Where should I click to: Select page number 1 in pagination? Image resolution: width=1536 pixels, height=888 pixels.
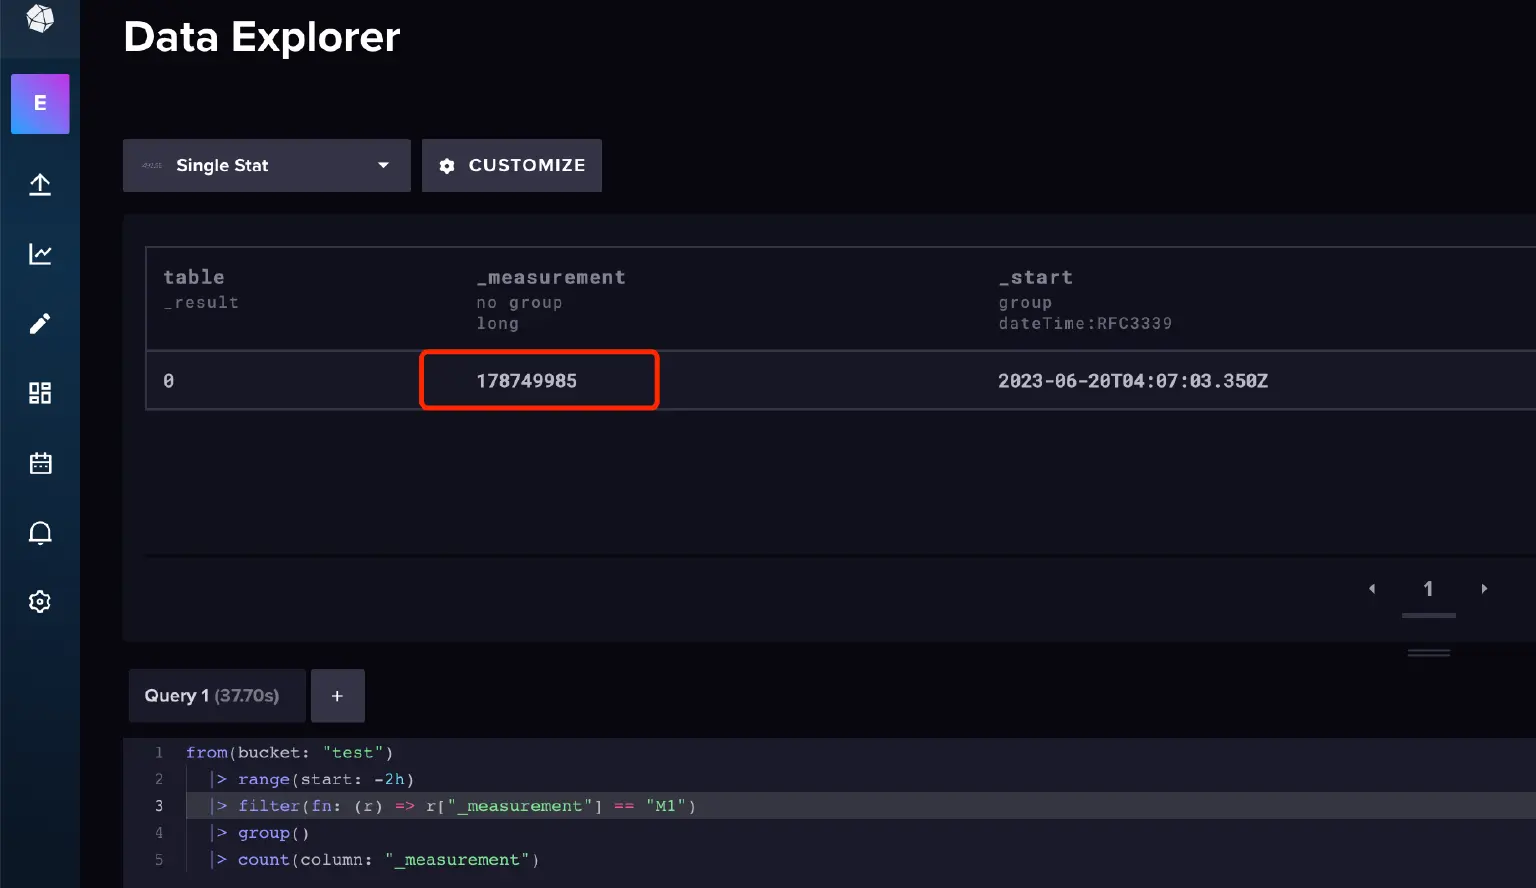click(1428, 589)
